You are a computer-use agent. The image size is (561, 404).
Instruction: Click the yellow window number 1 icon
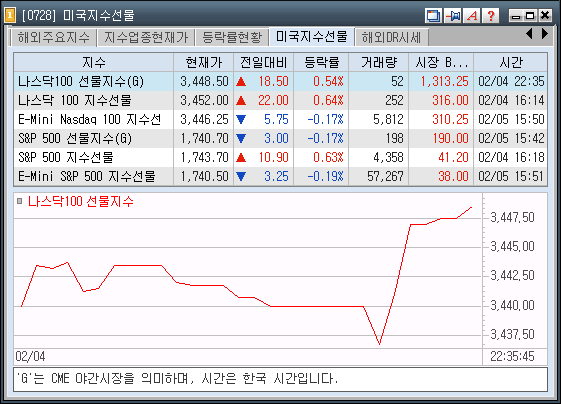10,15
